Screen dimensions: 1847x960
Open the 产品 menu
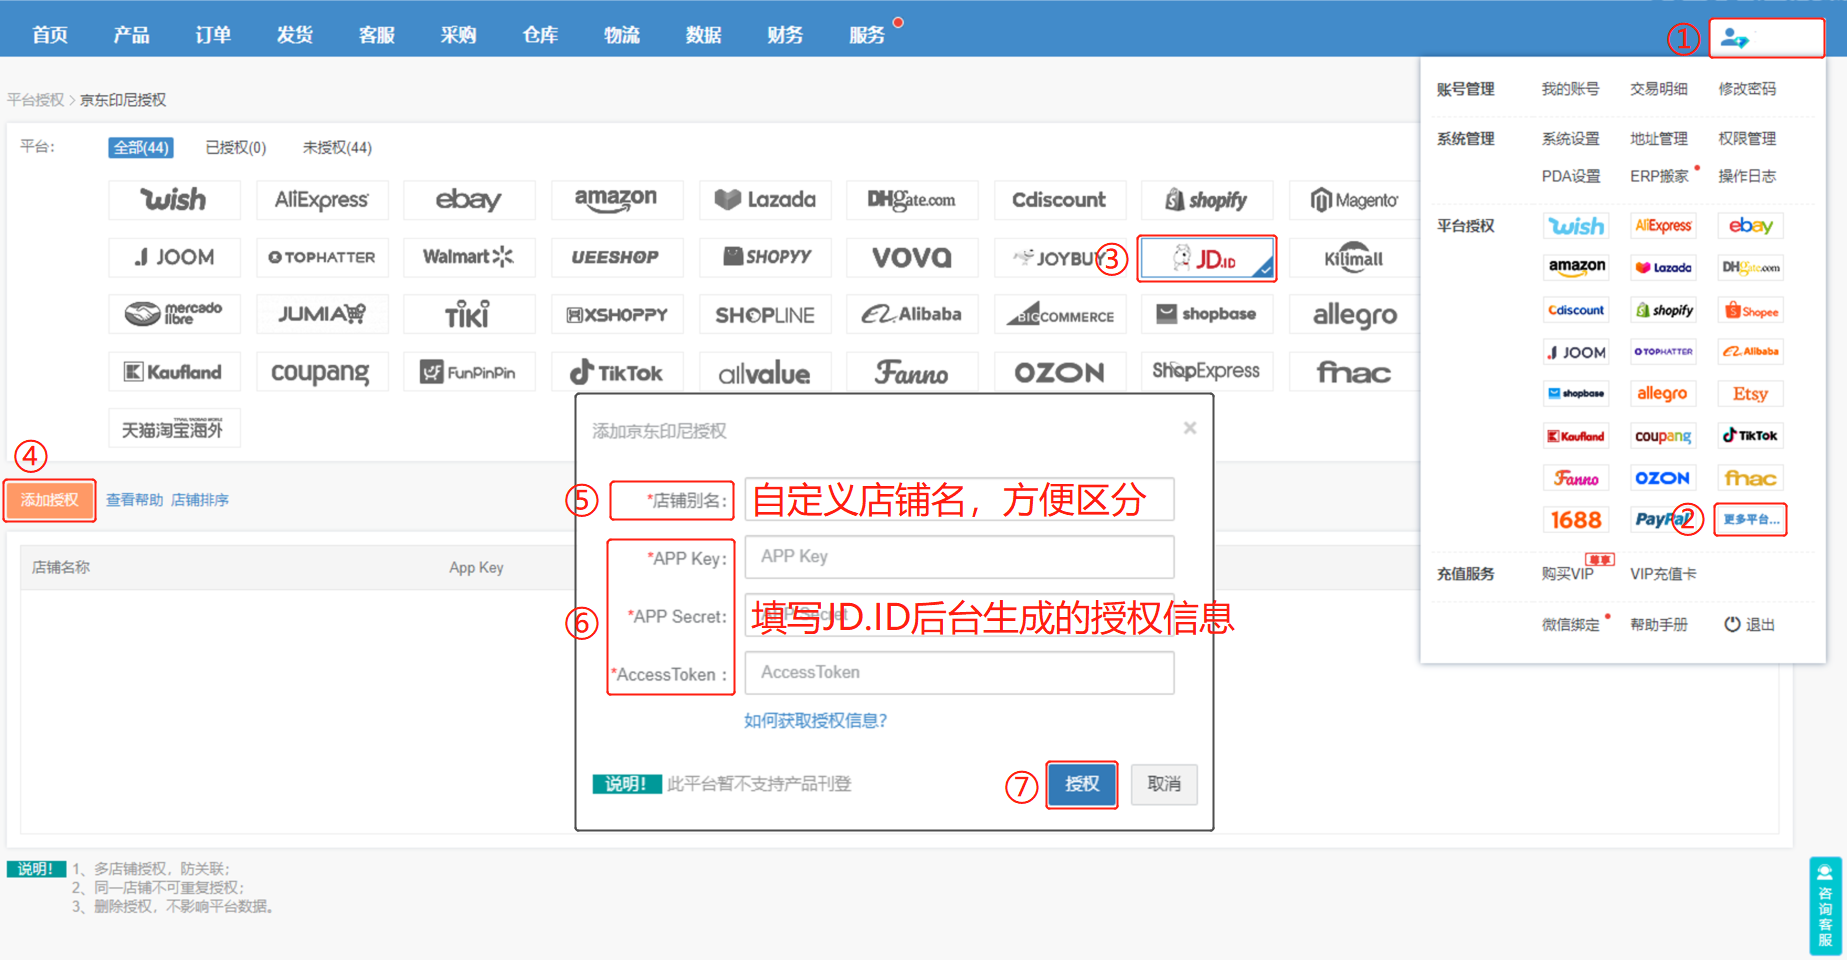(131, 35)
